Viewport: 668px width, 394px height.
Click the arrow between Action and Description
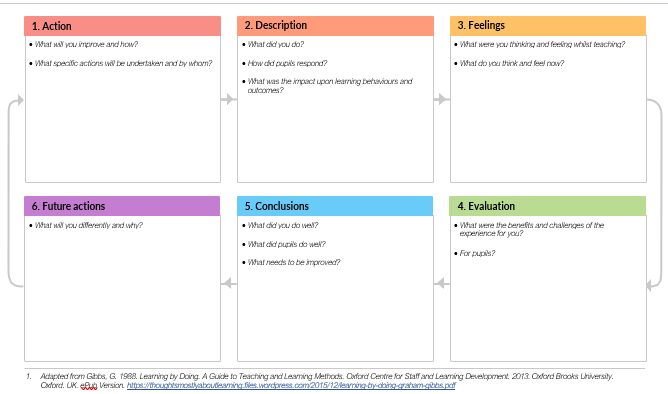click(x=229, y=99)
